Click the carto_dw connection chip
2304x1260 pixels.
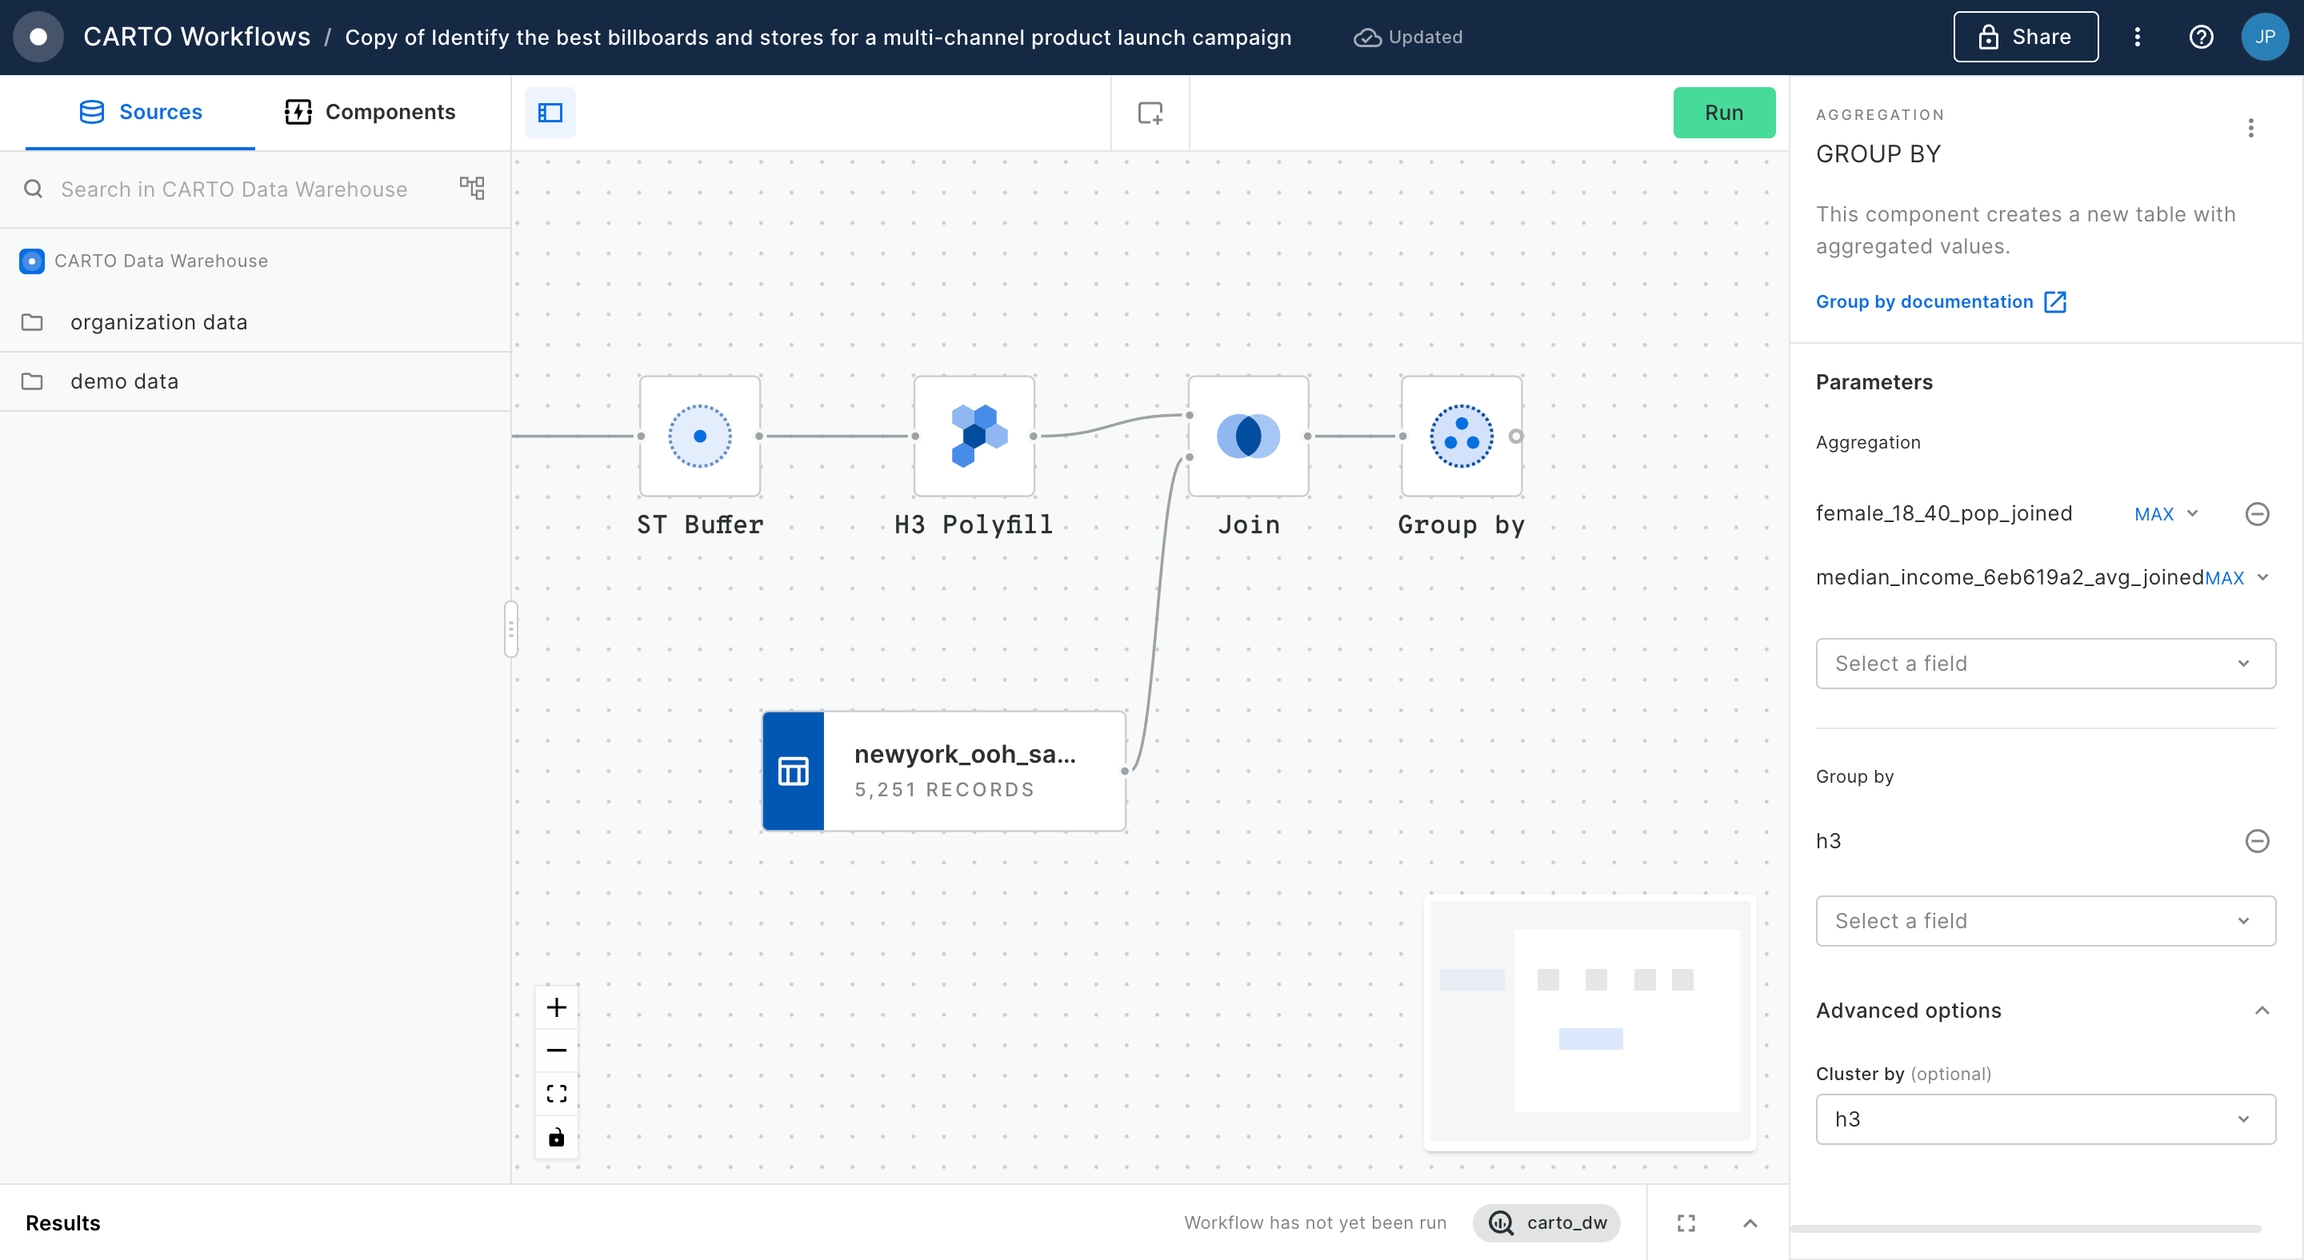(x=1547, y=1223)
